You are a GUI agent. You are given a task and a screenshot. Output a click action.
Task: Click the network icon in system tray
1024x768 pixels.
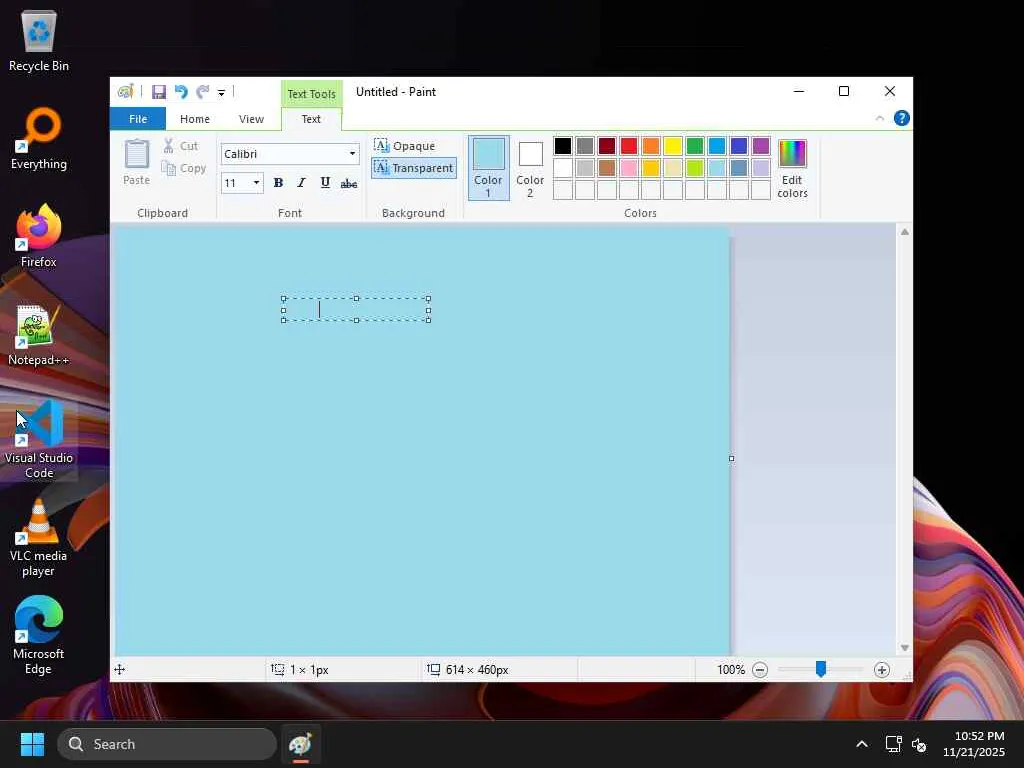click(x=893, y=744)
